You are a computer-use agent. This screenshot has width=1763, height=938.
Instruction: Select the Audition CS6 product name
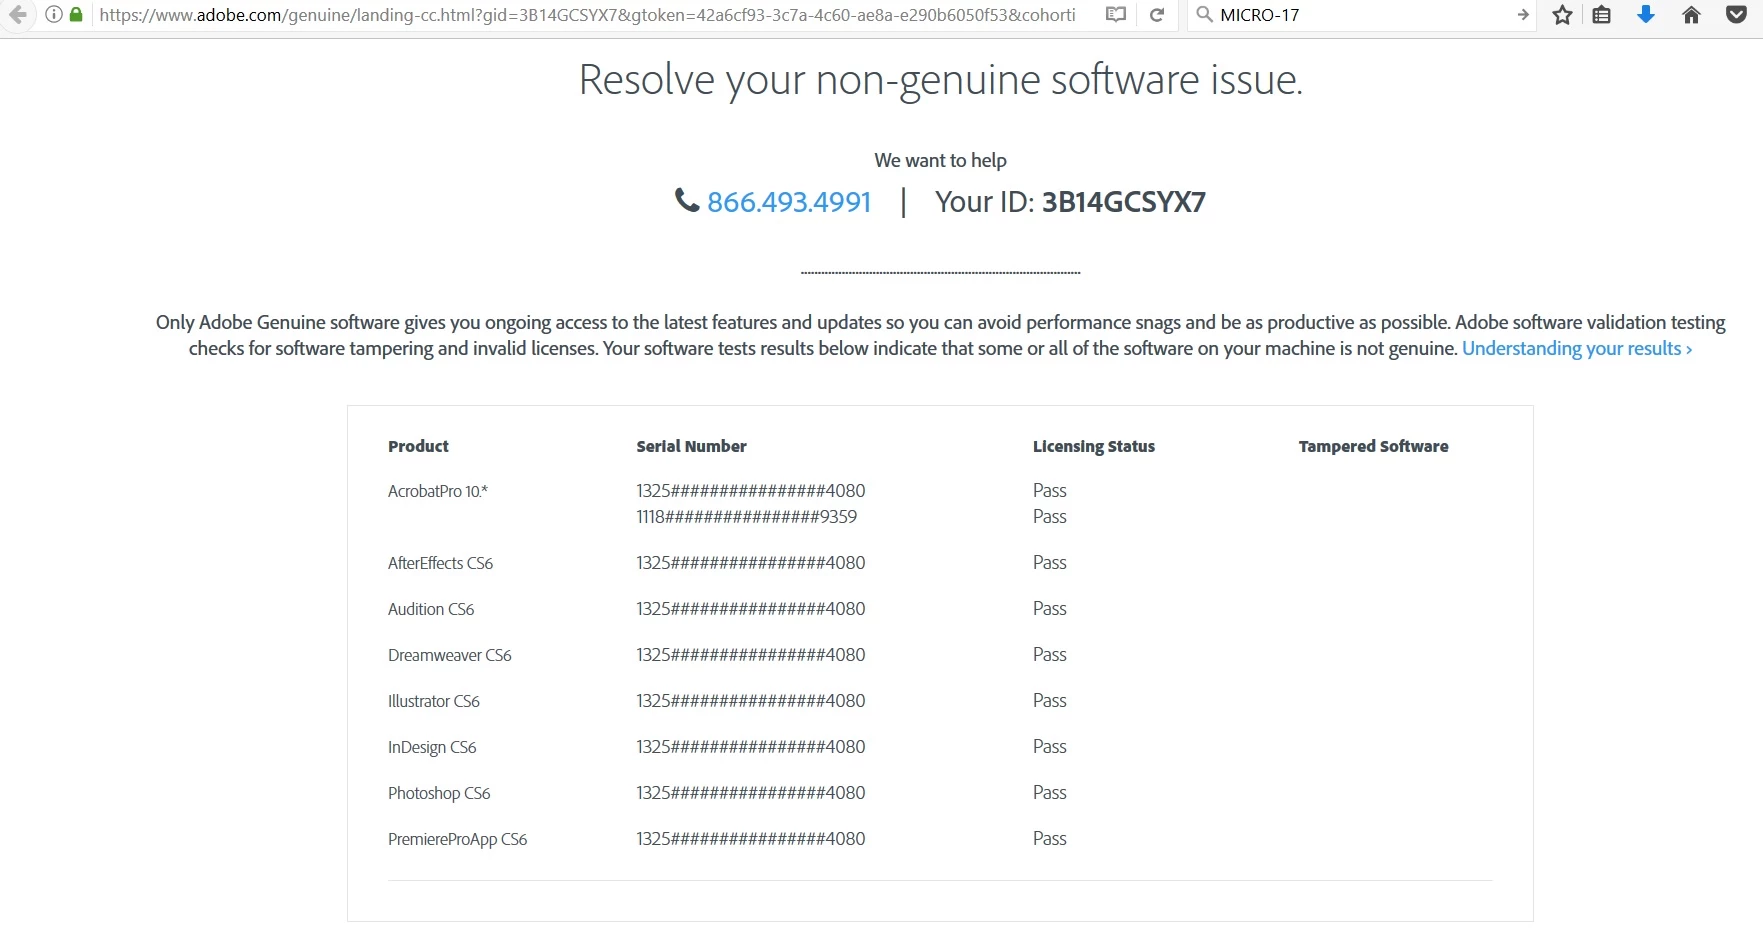click(431, 609)
